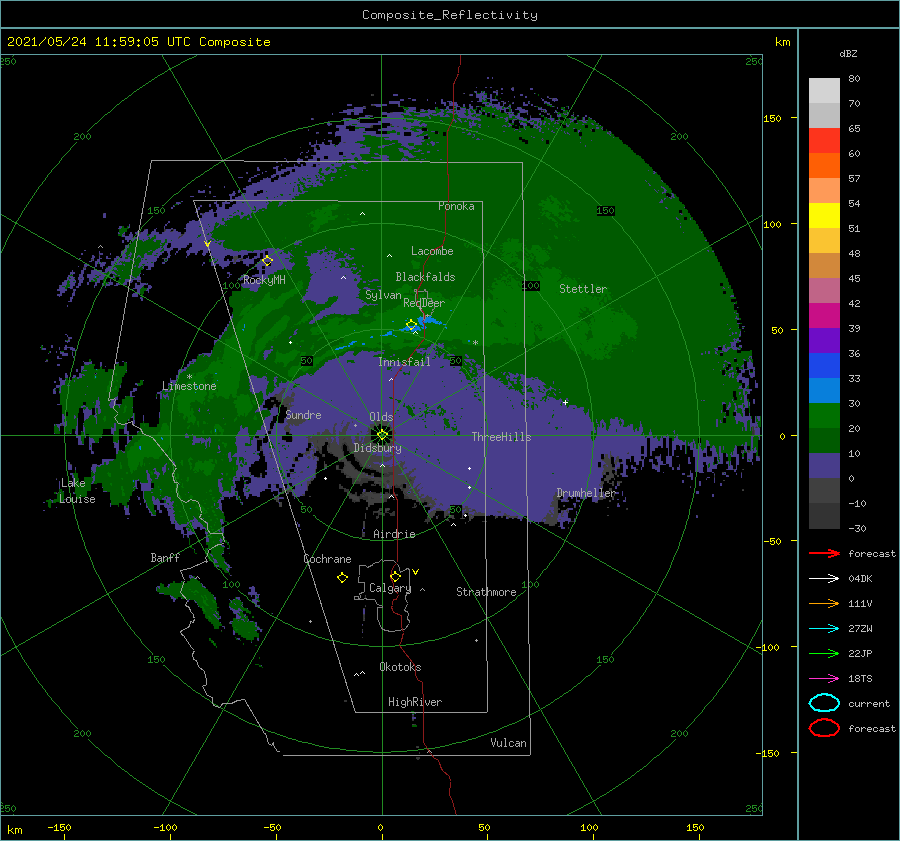
Task: Click the Ponoka city label
Action: pos(456,206)
